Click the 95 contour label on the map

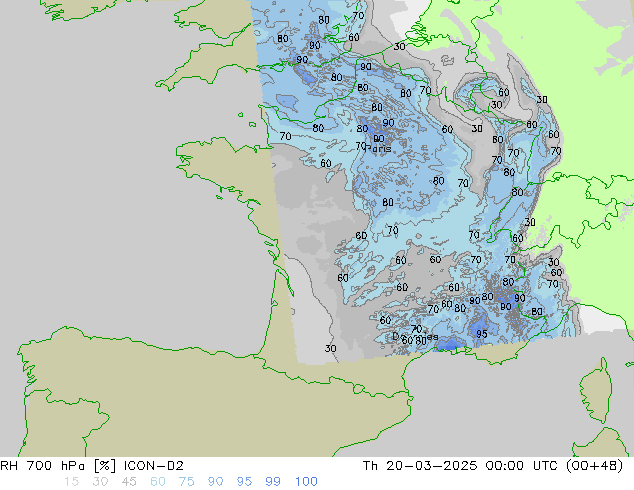[482, 334]
